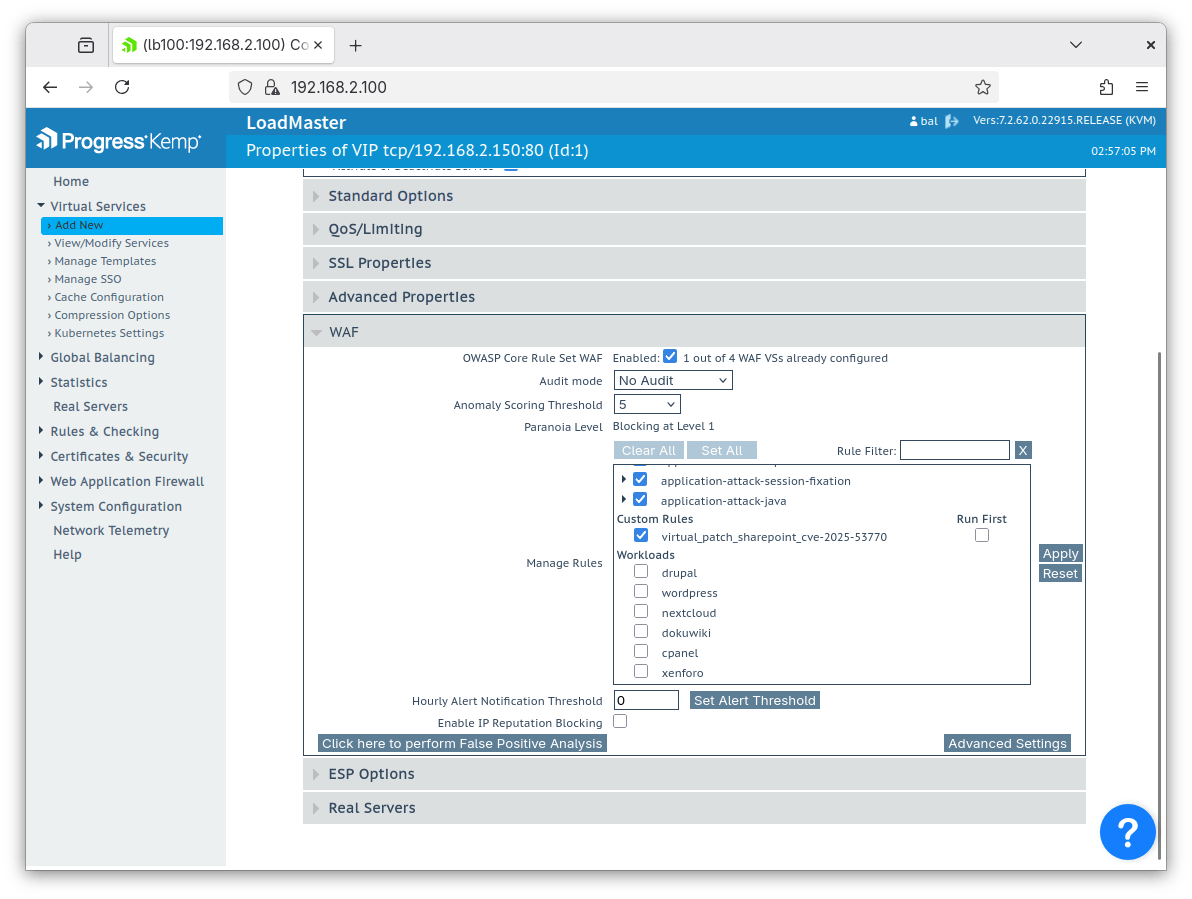Screen dimensions: 1192x899
Task: Expand Web Application Firewall menu
Action: coord(127,482)
